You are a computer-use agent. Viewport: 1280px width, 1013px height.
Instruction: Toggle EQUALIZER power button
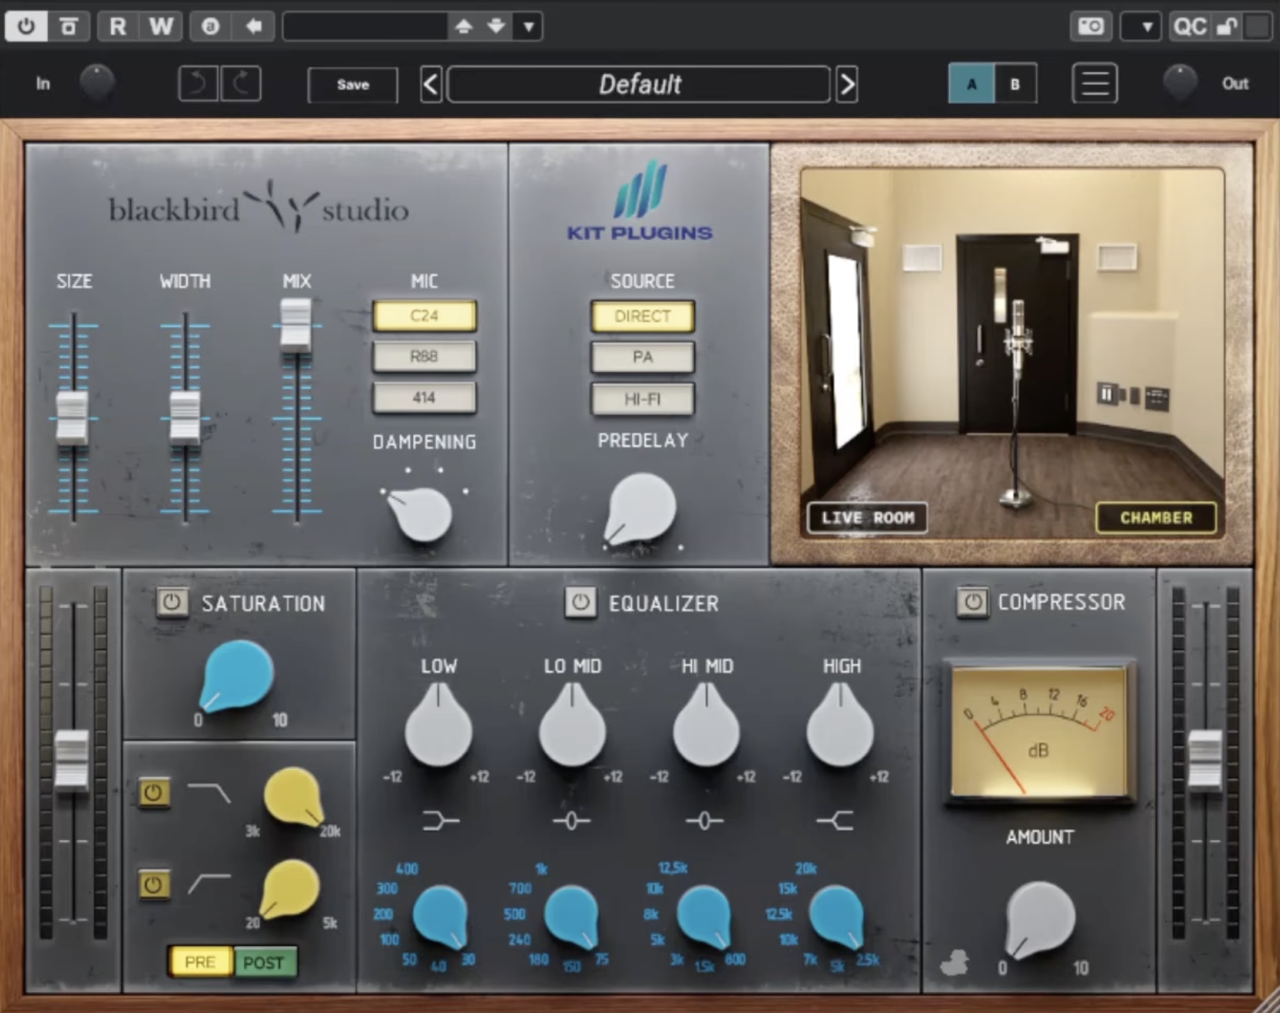pyautogui.click(x=580, y=602)
